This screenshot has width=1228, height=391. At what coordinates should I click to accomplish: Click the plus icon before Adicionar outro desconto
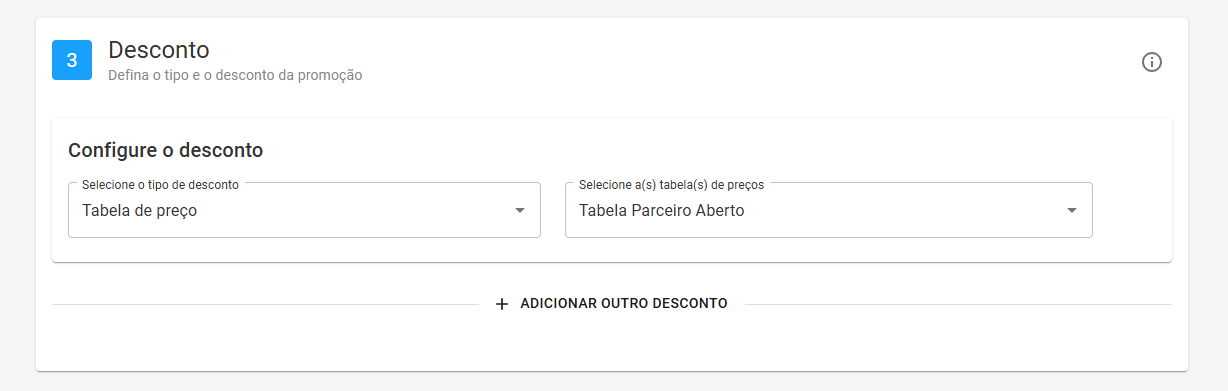502,303
